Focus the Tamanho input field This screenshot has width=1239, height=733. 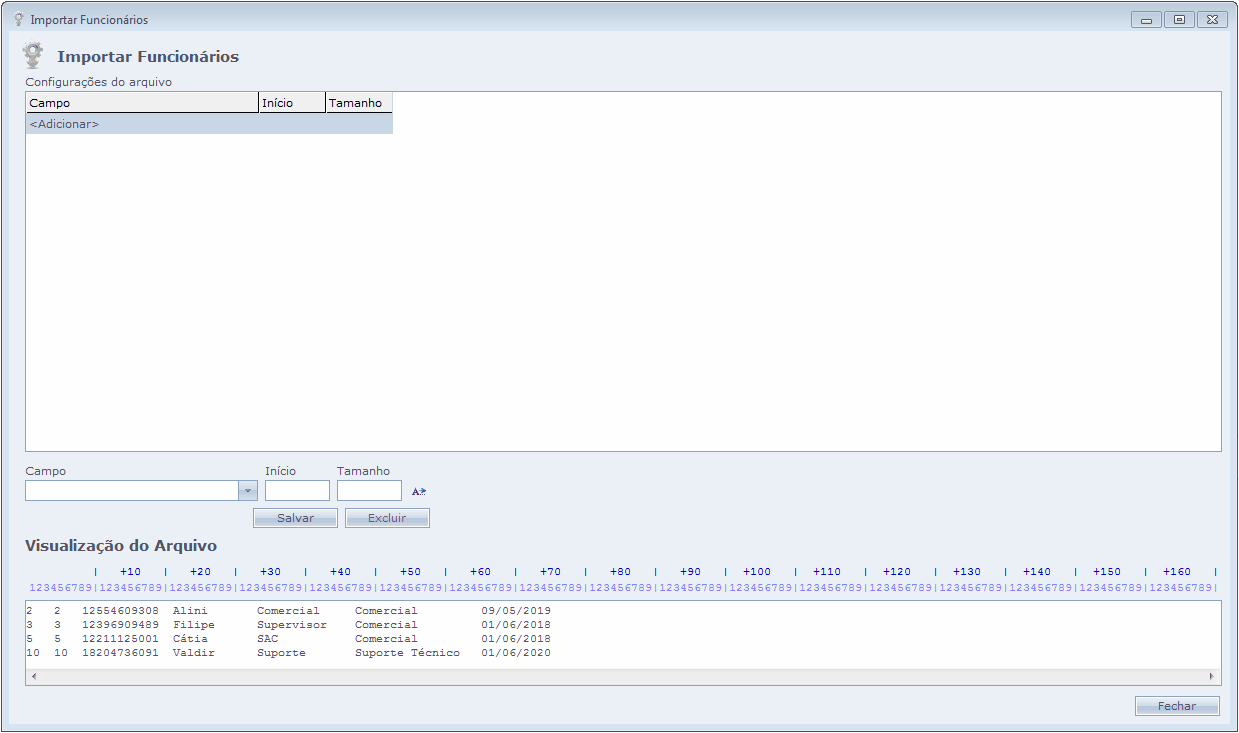point(369,491)
